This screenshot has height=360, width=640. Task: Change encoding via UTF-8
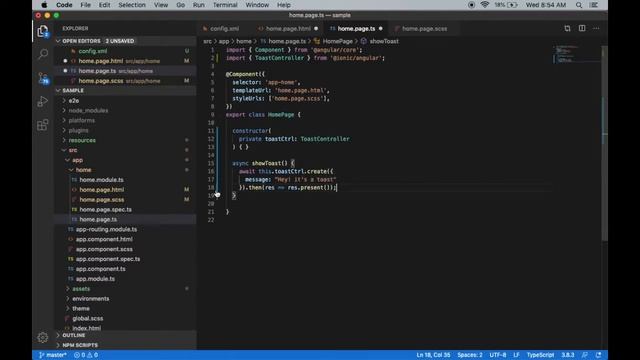coord(498,355)
